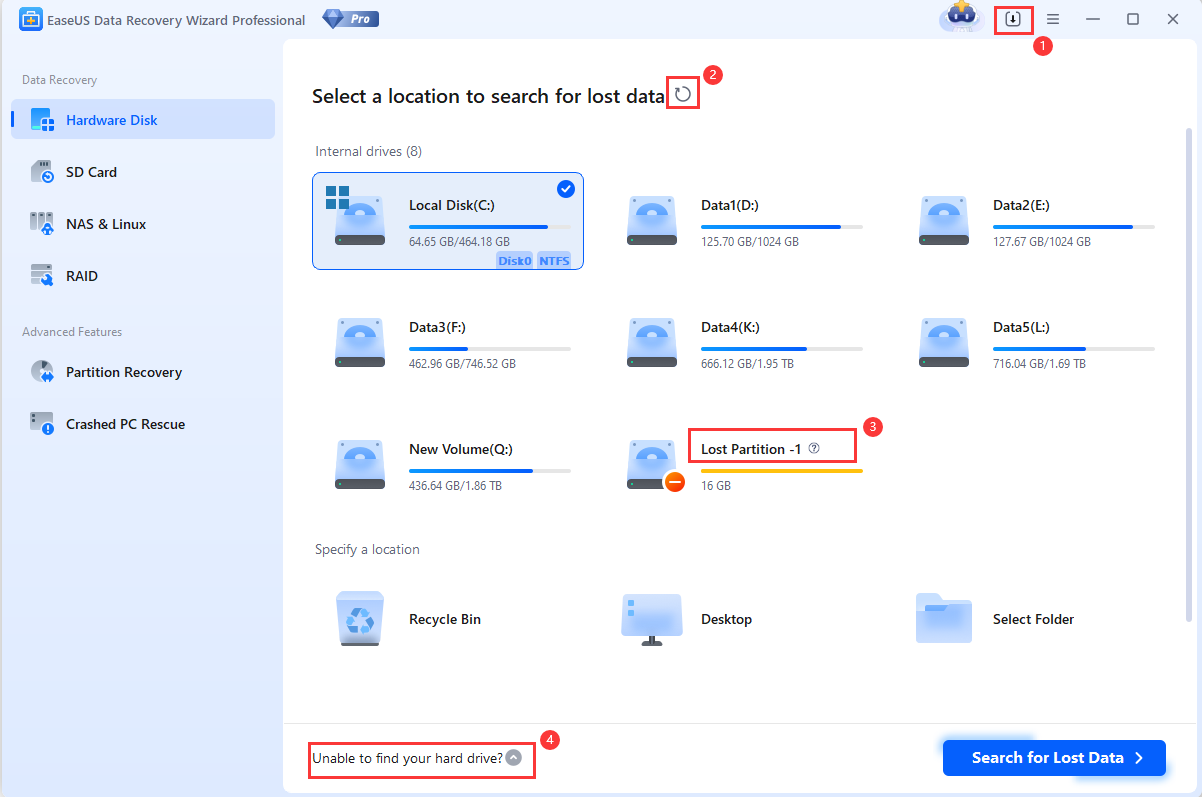
Task: Click the Data1(D:) label
Action: (730, 205)
